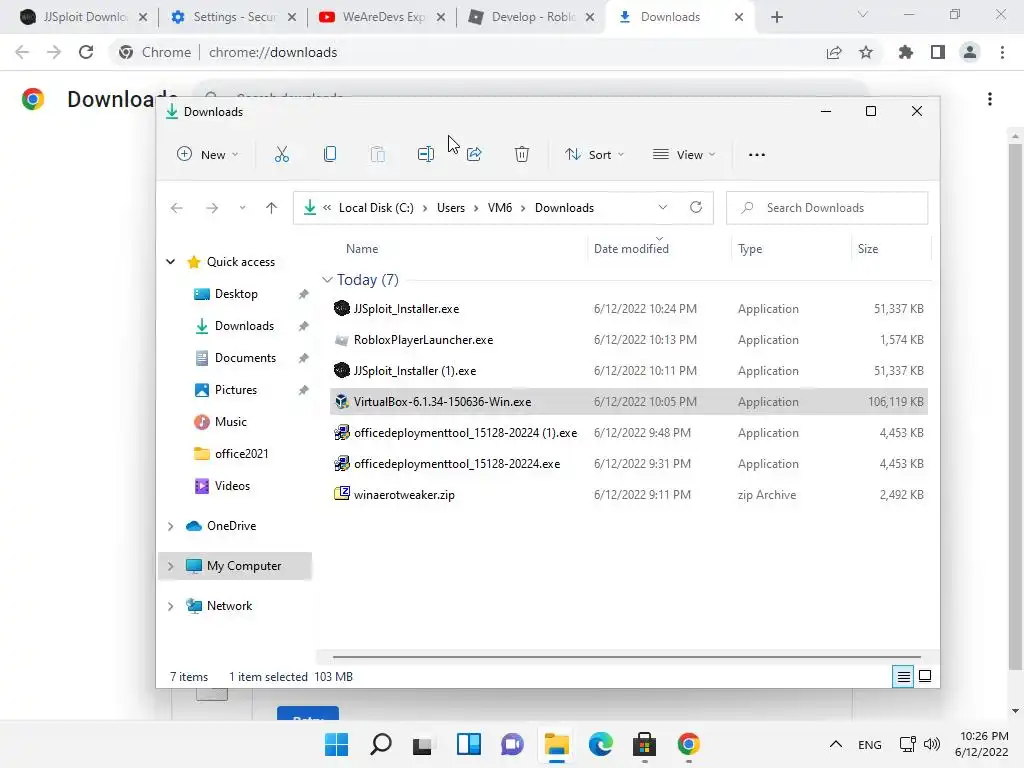Open Chat app from the taskbar
The height and width of the screenshot is (768, 1024).
(513, 744)
